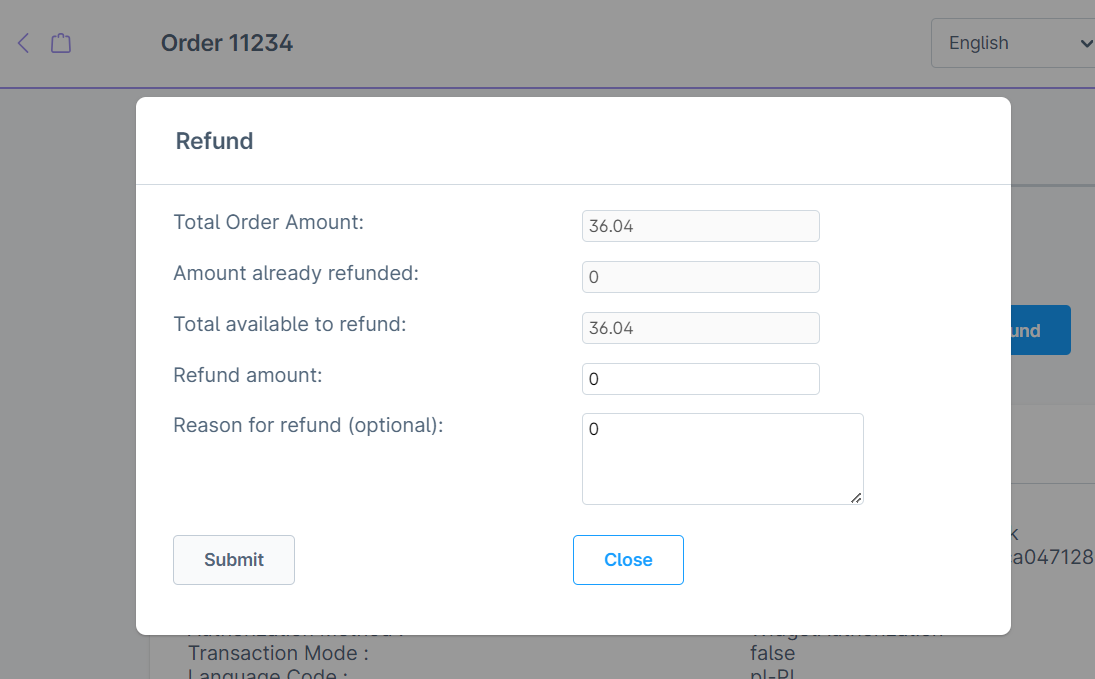The width and height of the screenshot is (1095, 679).
Task: Click the "Amount already refunded:" label
Action: 295,273
